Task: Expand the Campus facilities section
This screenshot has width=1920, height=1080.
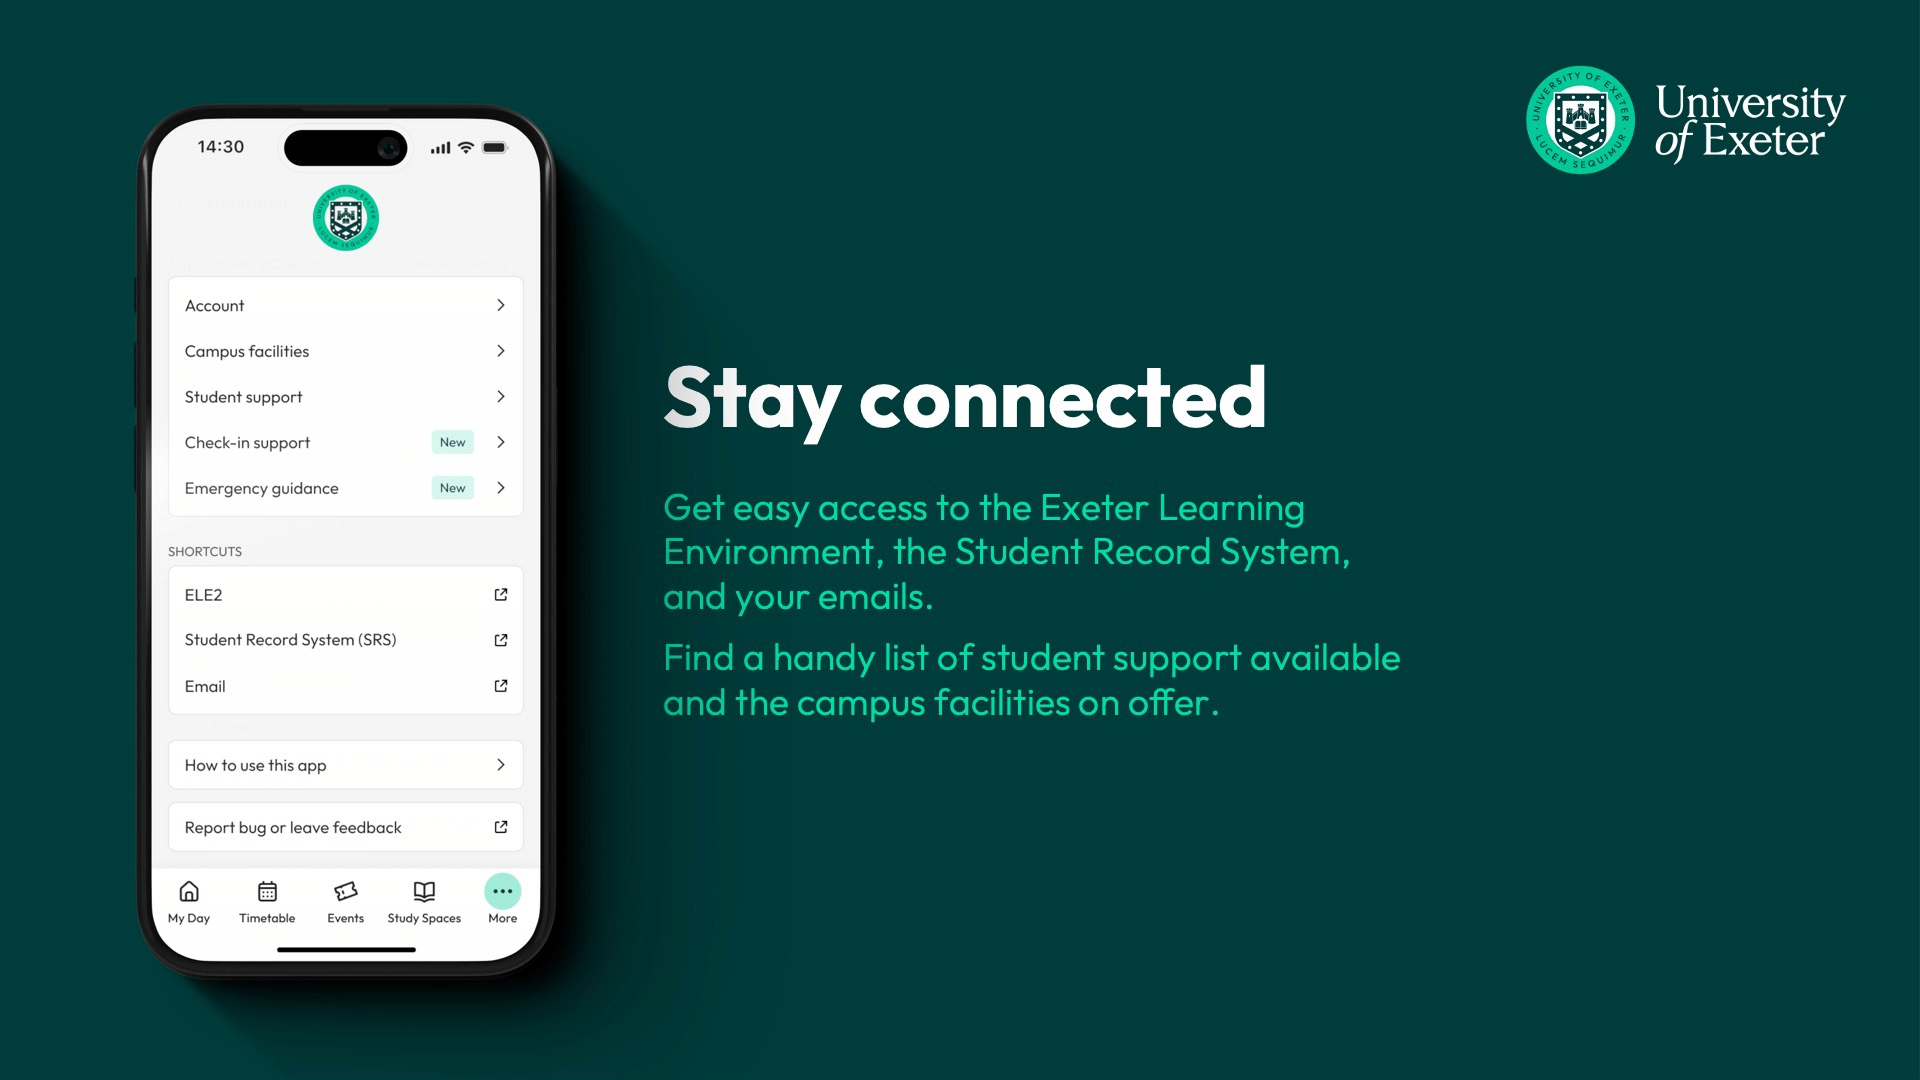Action: (x=345, y=351)
